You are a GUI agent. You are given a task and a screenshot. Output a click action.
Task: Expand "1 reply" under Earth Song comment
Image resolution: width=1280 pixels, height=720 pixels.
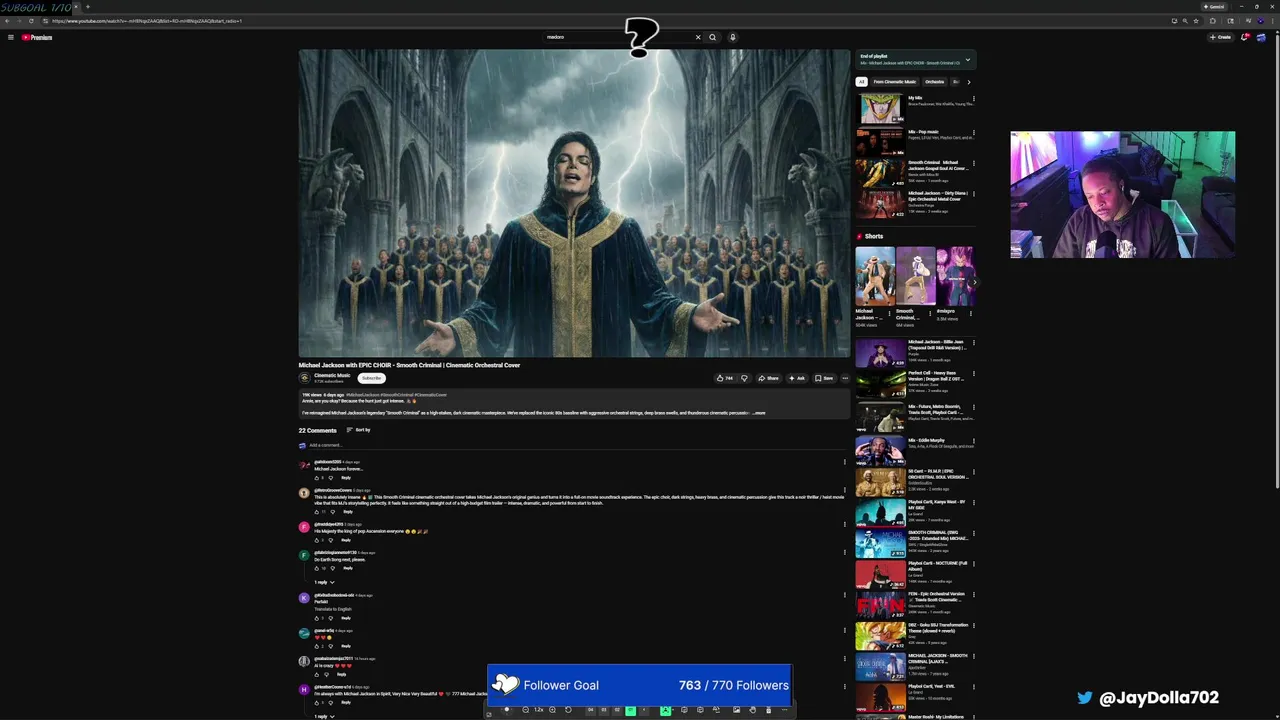point(324,582)
